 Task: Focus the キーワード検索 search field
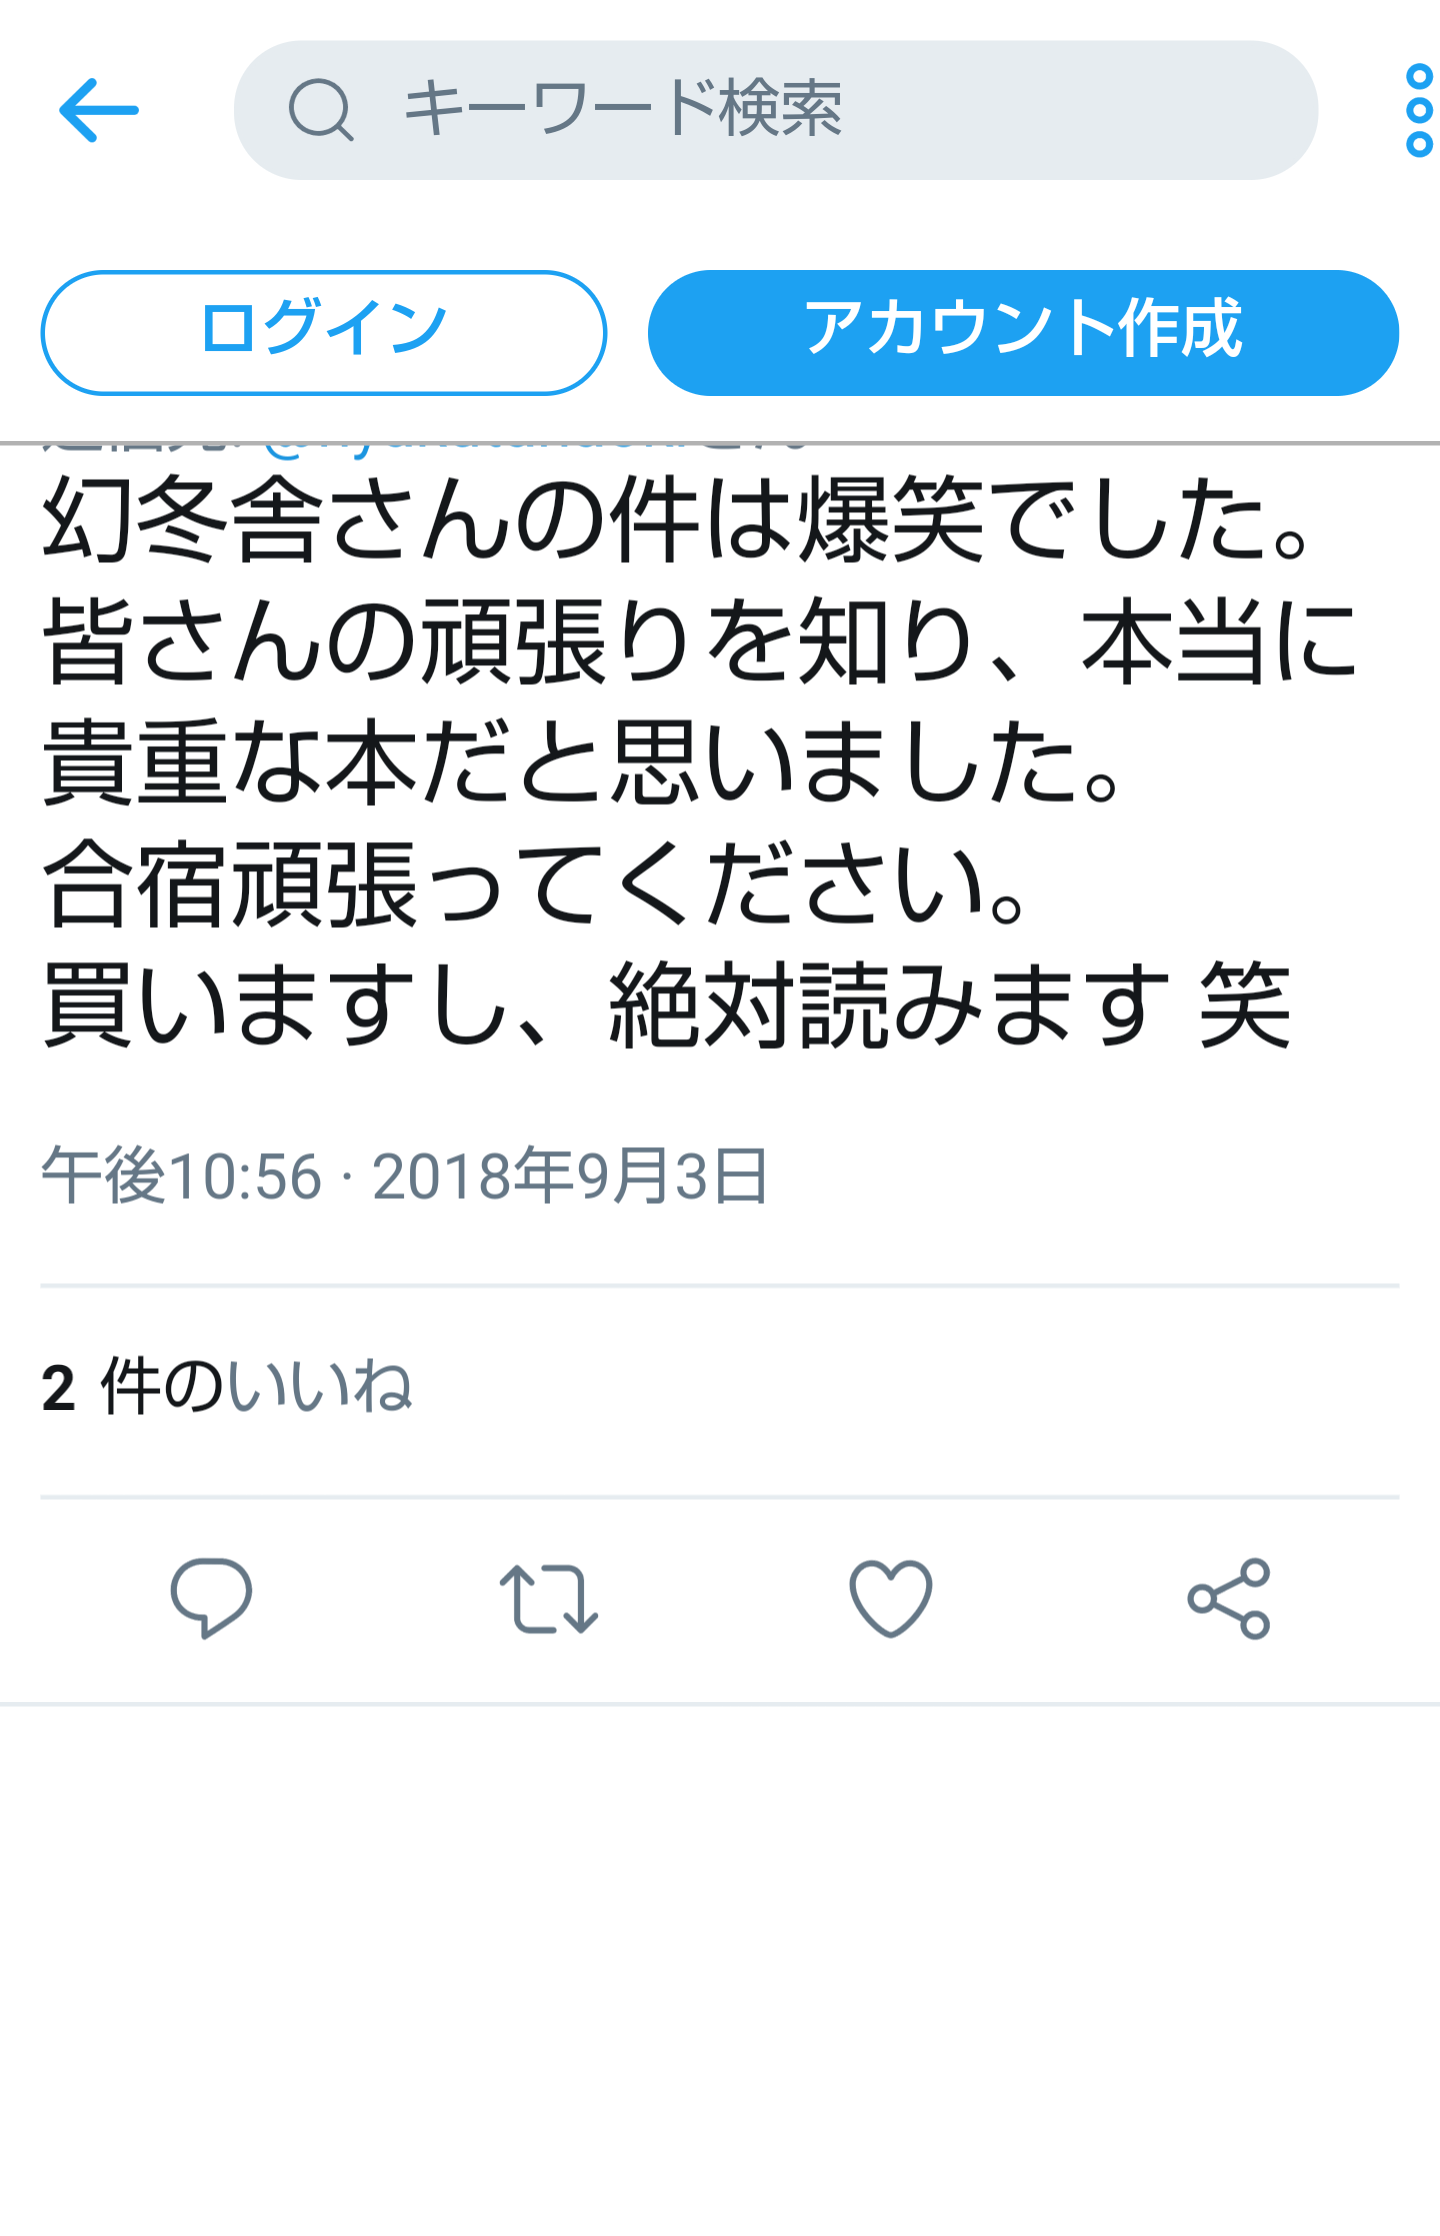[x=775, y=110]
